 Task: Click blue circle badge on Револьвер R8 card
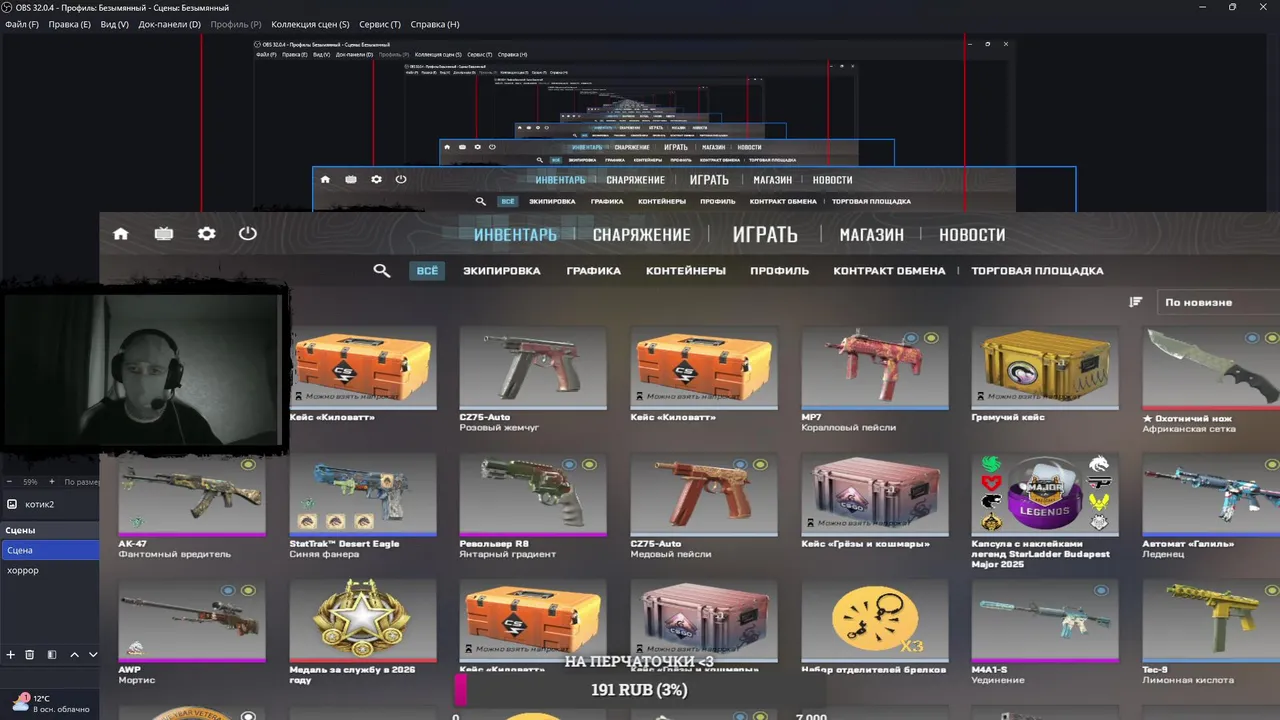point(570,464)
